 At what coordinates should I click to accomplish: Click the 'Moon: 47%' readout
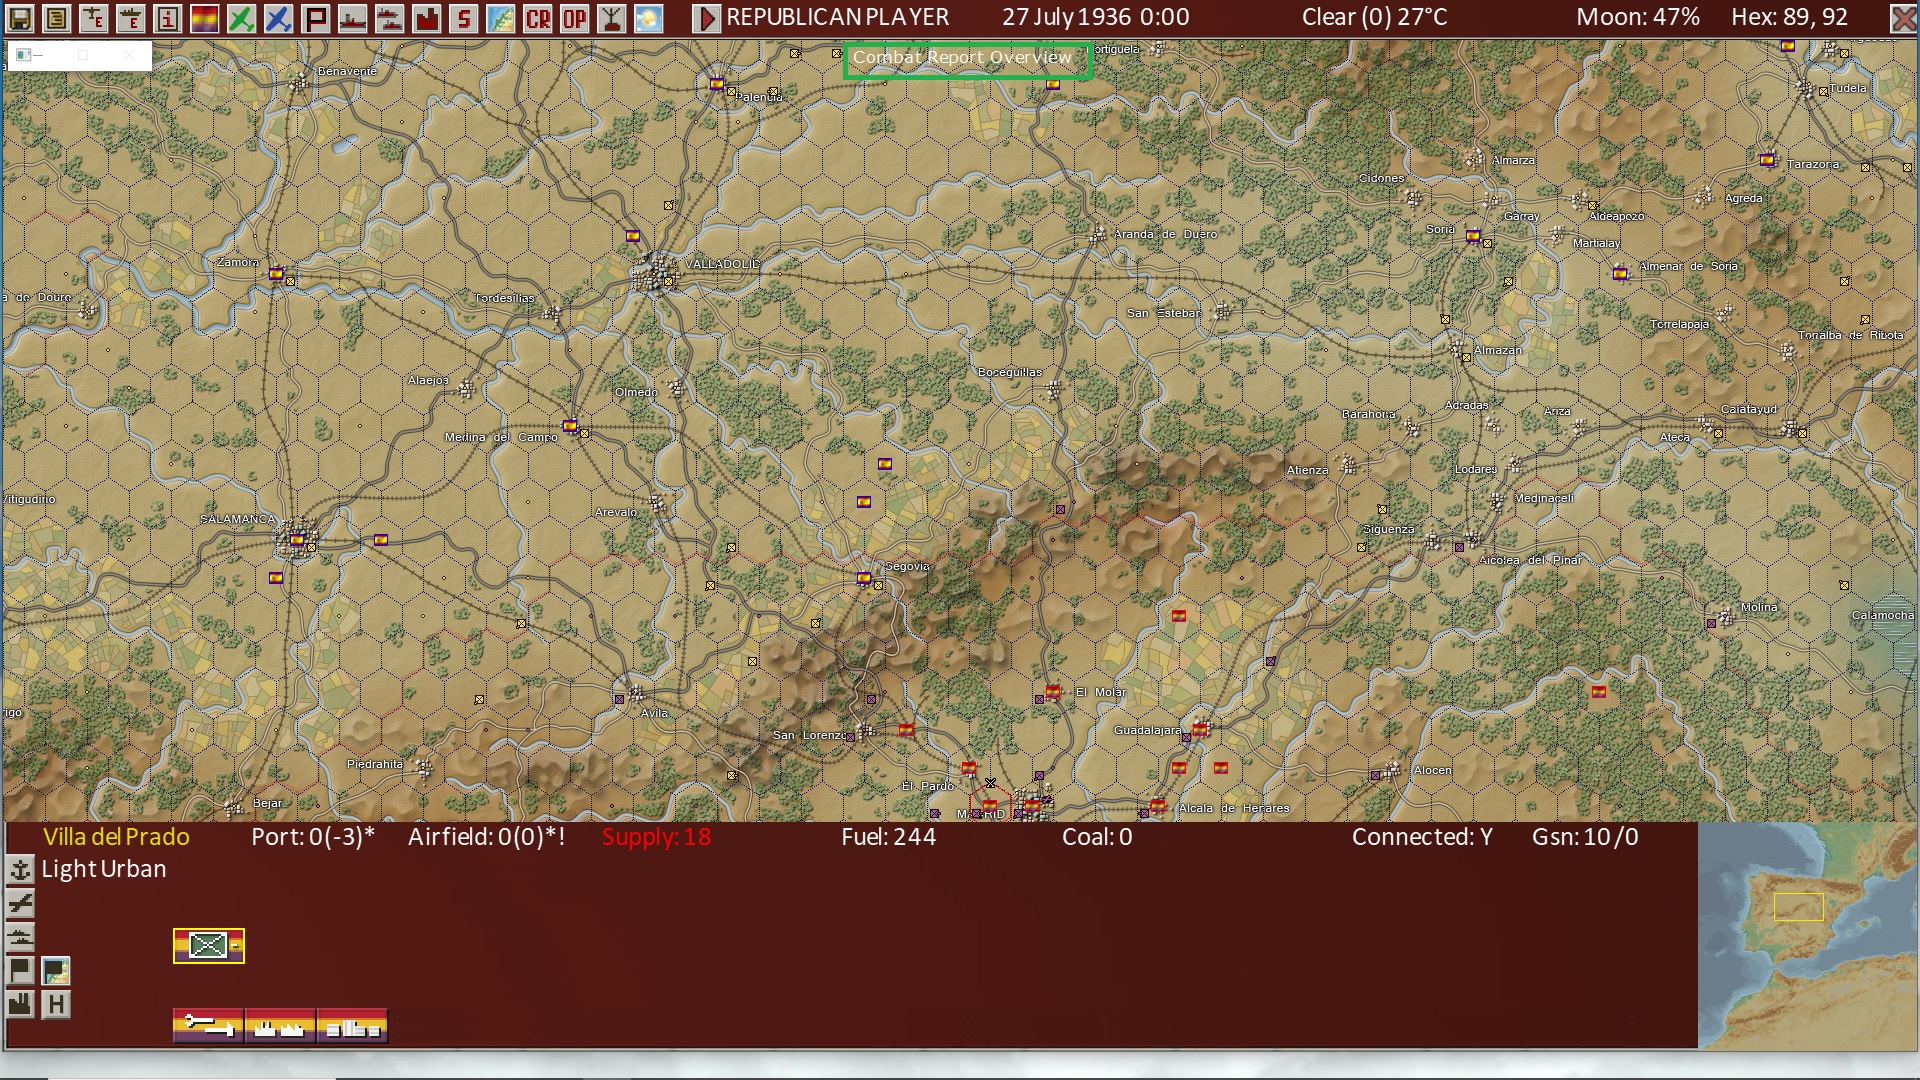[1638, 17]
